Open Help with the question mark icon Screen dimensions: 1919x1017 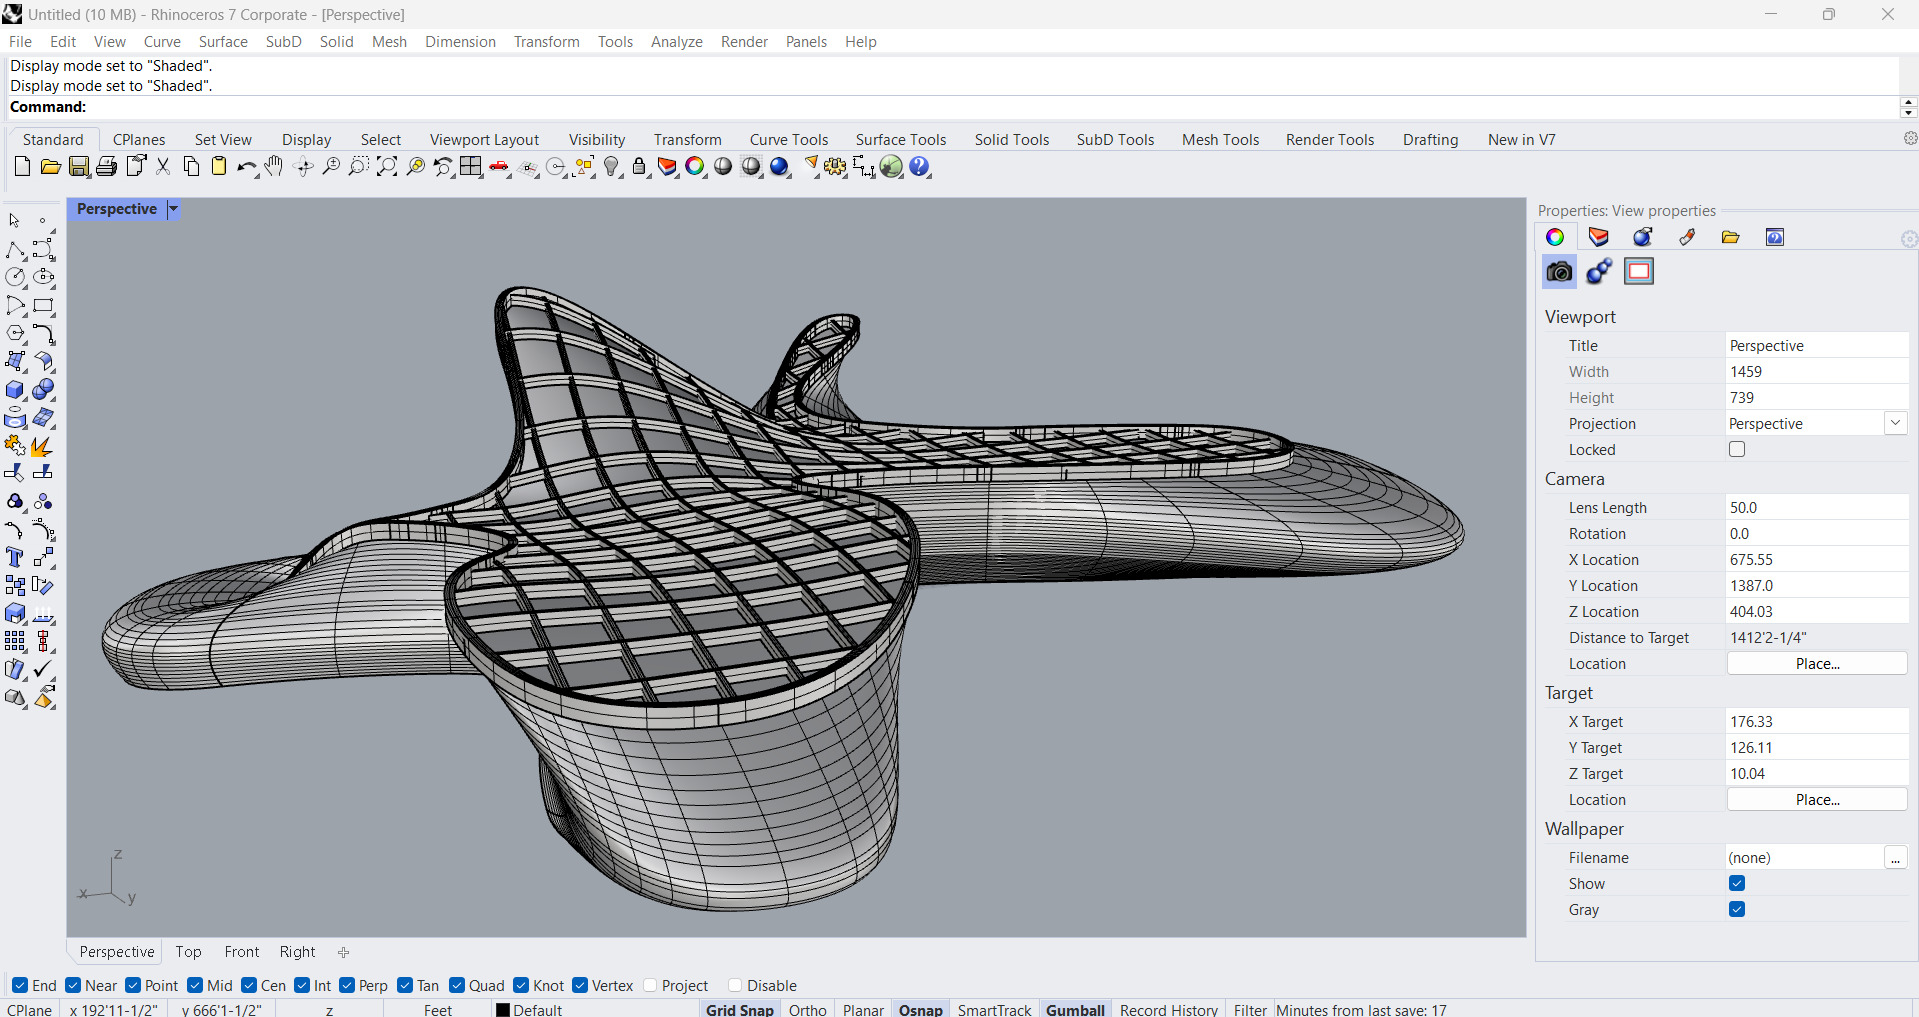920,167
